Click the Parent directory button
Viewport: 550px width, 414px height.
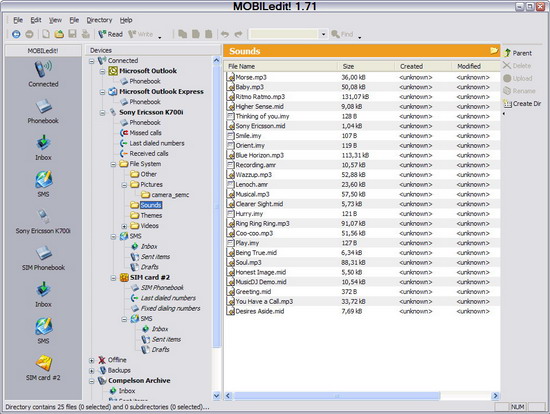518,53
